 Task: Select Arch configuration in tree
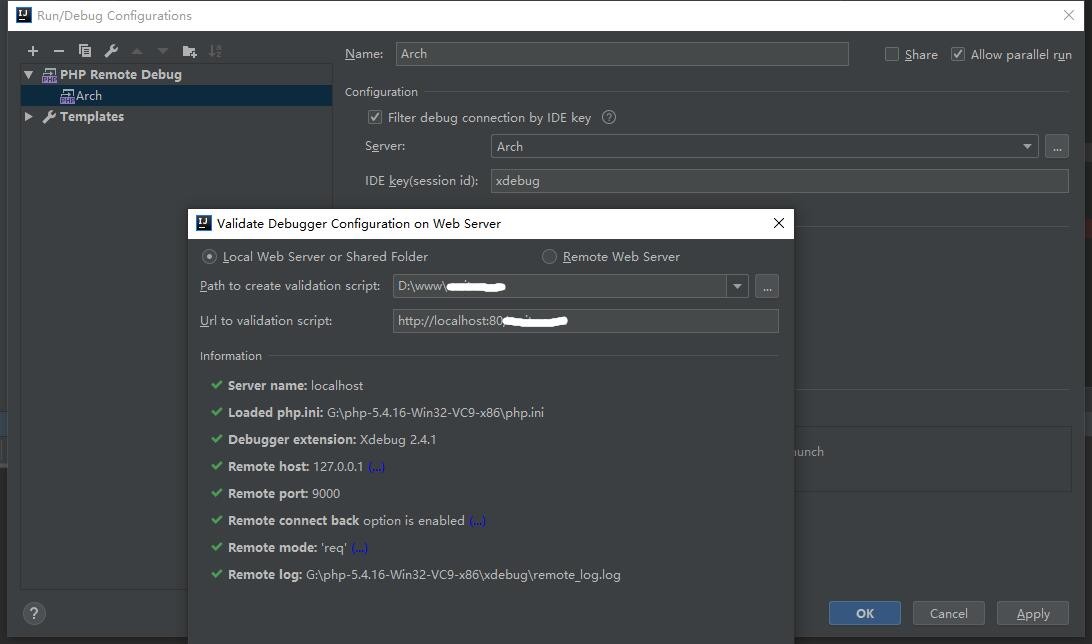[176, 95]
